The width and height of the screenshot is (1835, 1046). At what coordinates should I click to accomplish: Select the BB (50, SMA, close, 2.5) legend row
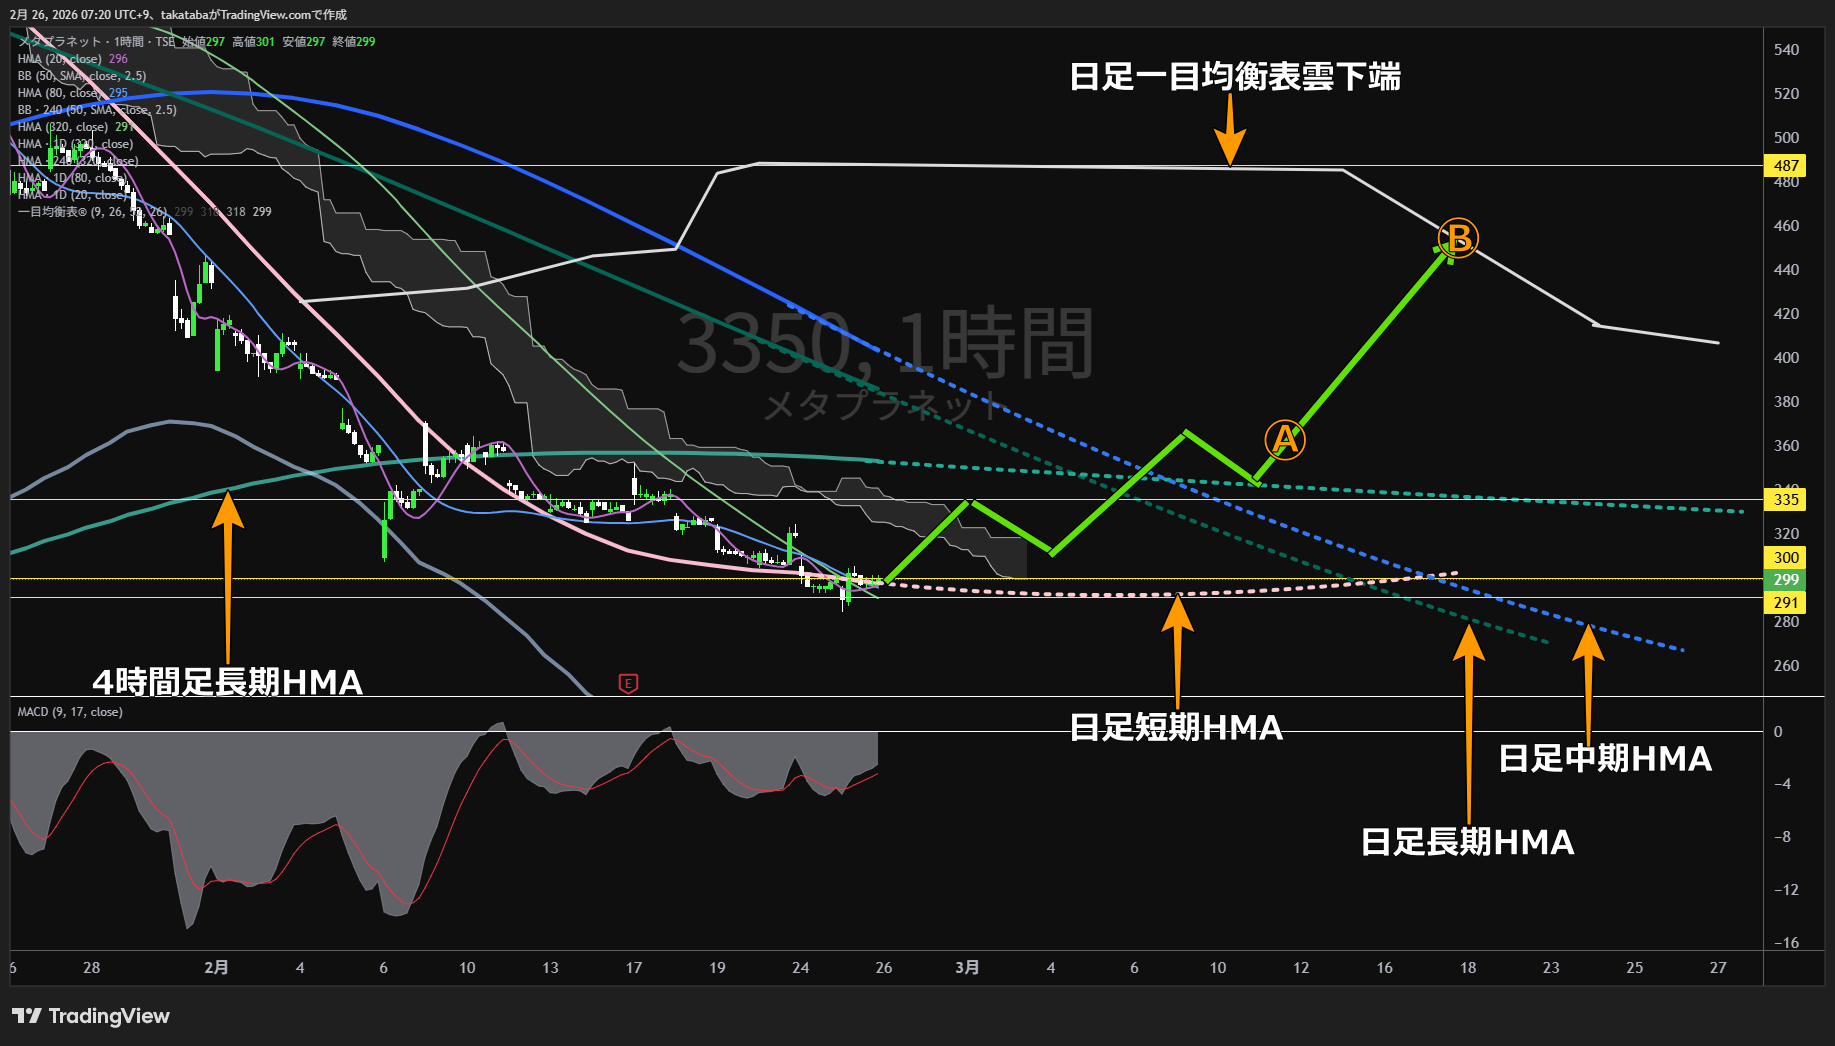[x=82, y=76]
